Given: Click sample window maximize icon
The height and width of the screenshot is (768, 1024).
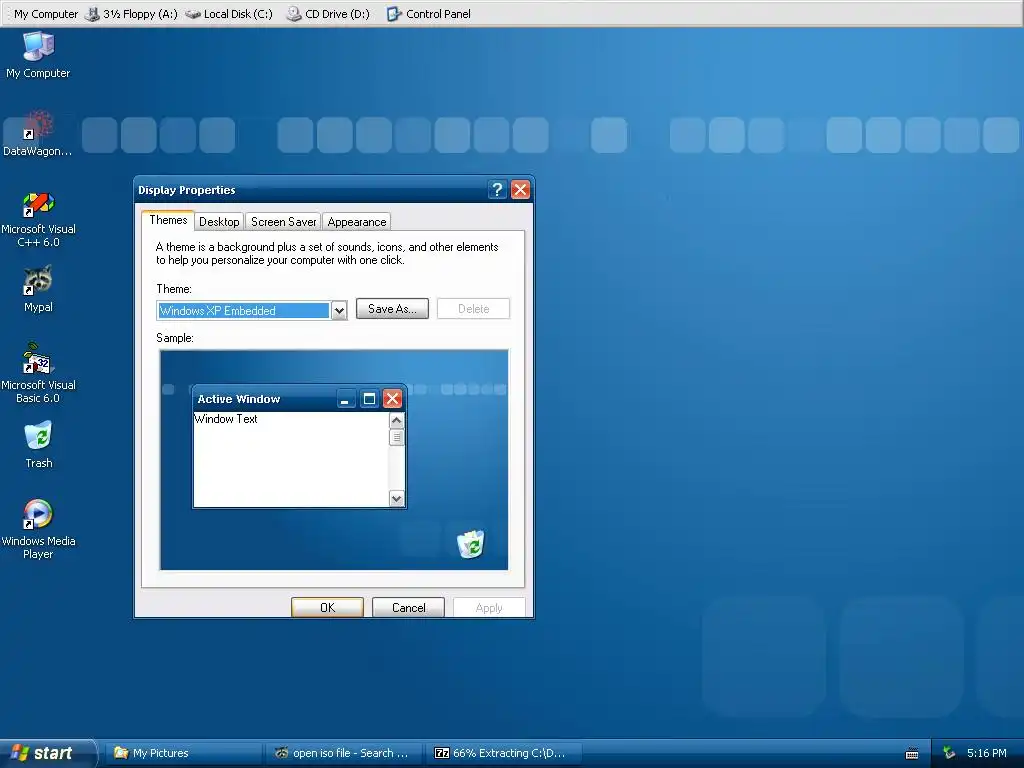Looking at the screenshot, I should [369, 398].
